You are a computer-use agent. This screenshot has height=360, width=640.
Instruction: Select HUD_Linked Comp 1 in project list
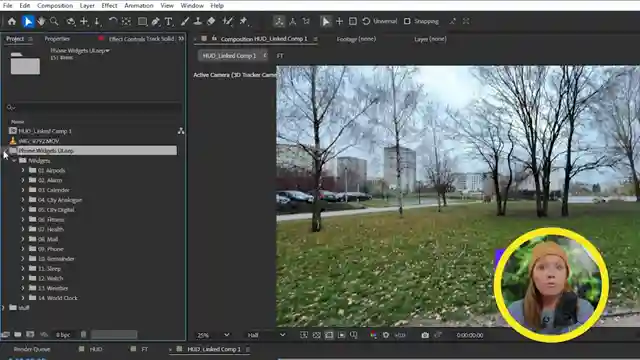point(45,131)
